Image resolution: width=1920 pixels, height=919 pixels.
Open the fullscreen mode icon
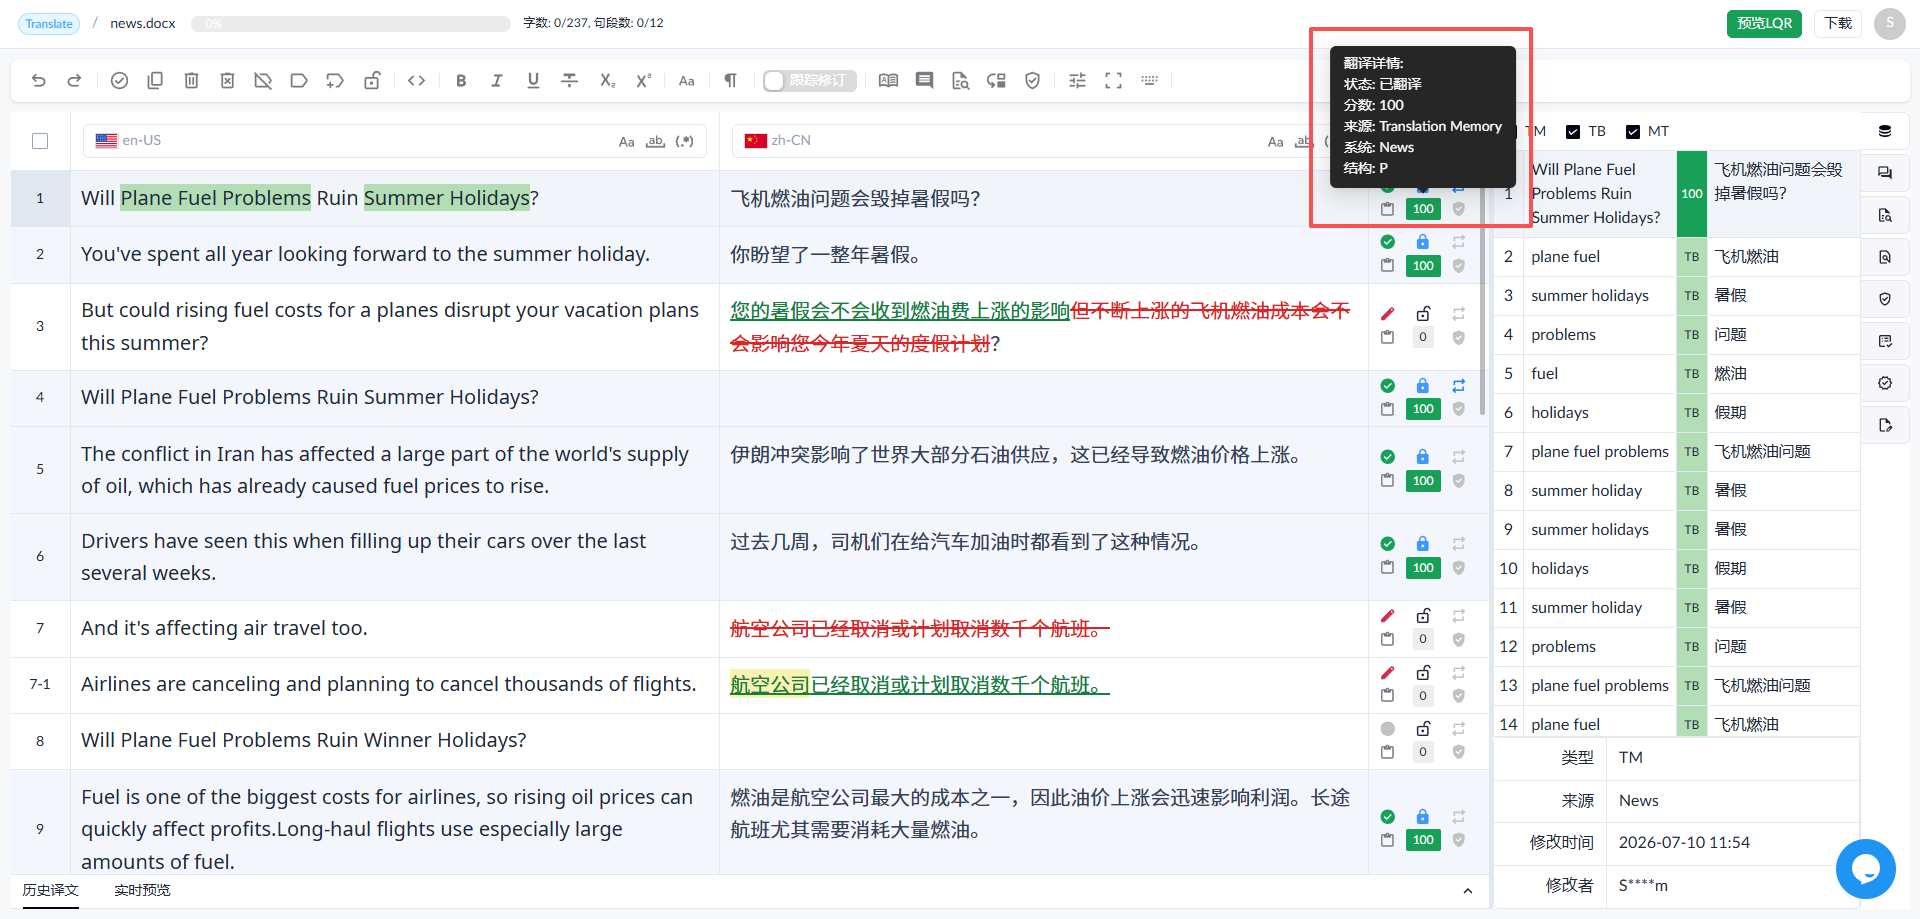tap(1113, 81)
